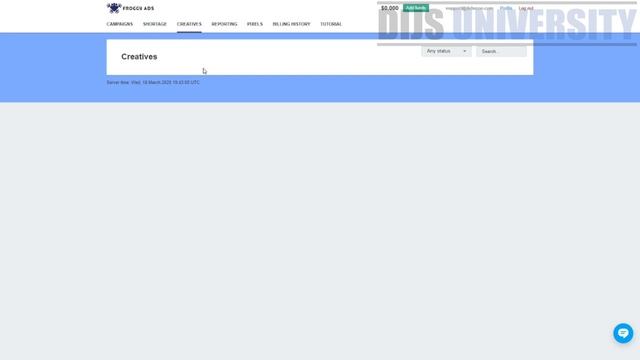Select the Creatives tab

(x=189, y=24)
